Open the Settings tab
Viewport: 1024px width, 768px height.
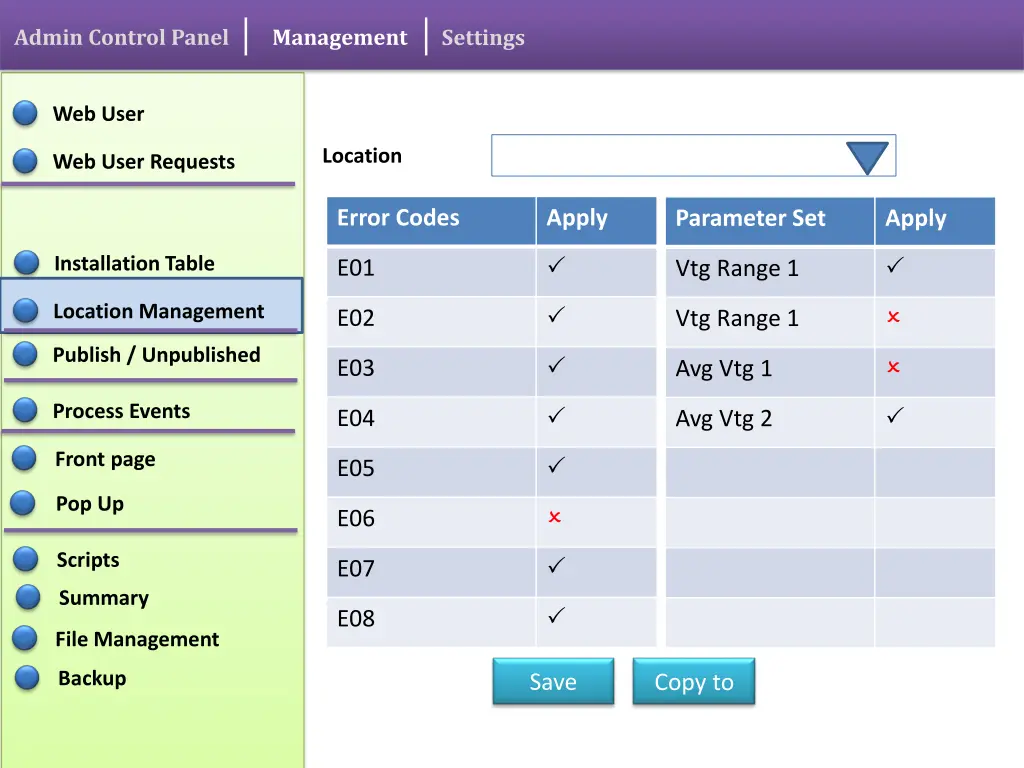point(482,38)
